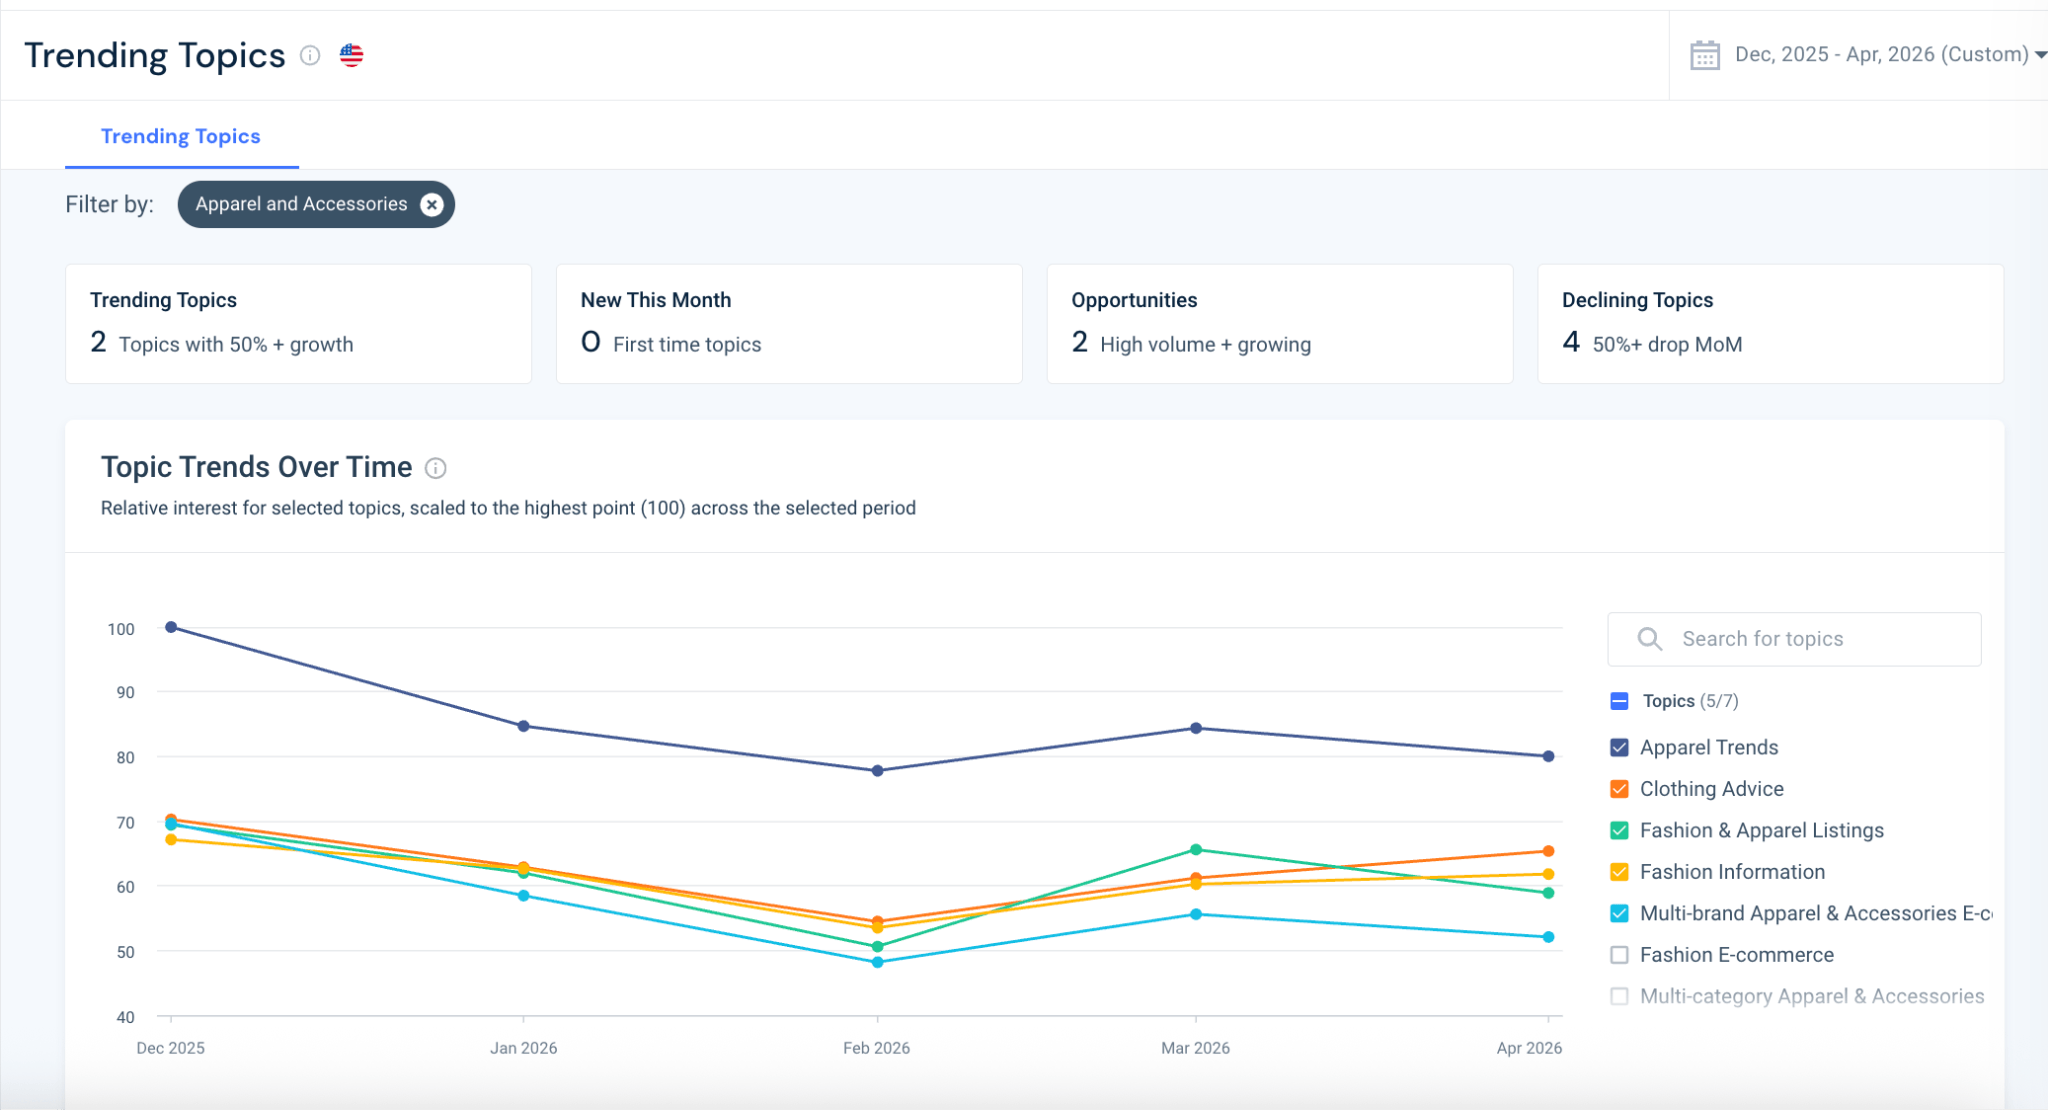Uncheck Fashion & Apparel Listings topic
This screenshot has height=1110, width=2048.
coord(1619,830)
